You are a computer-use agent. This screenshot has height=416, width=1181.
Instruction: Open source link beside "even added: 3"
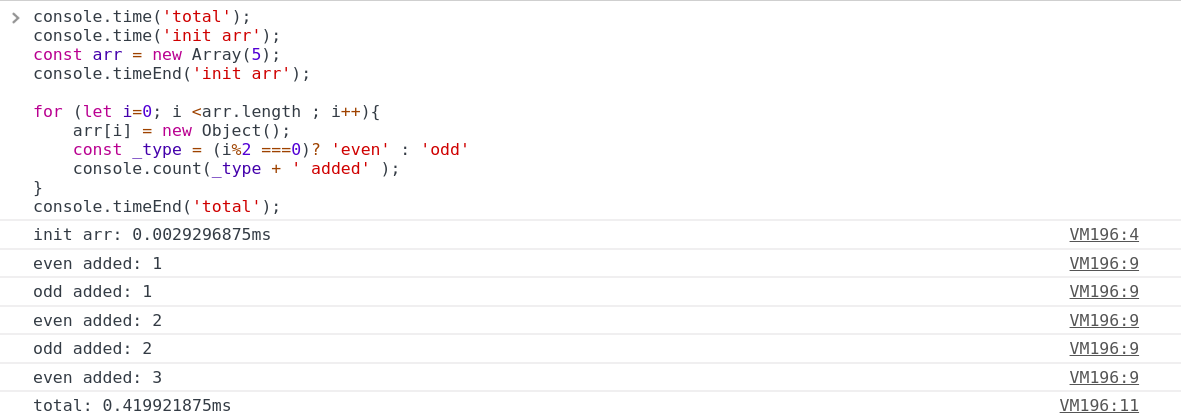tap(1104, 378)
